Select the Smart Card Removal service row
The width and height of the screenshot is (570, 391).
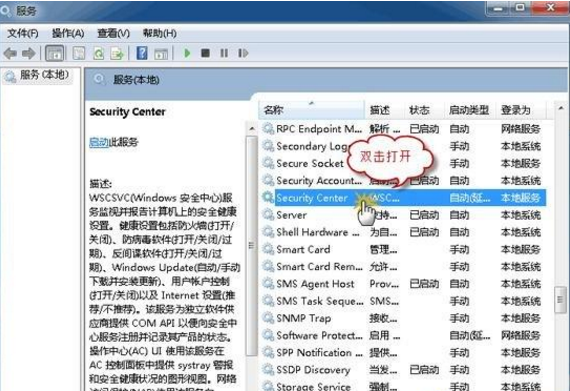click(404, 266)
